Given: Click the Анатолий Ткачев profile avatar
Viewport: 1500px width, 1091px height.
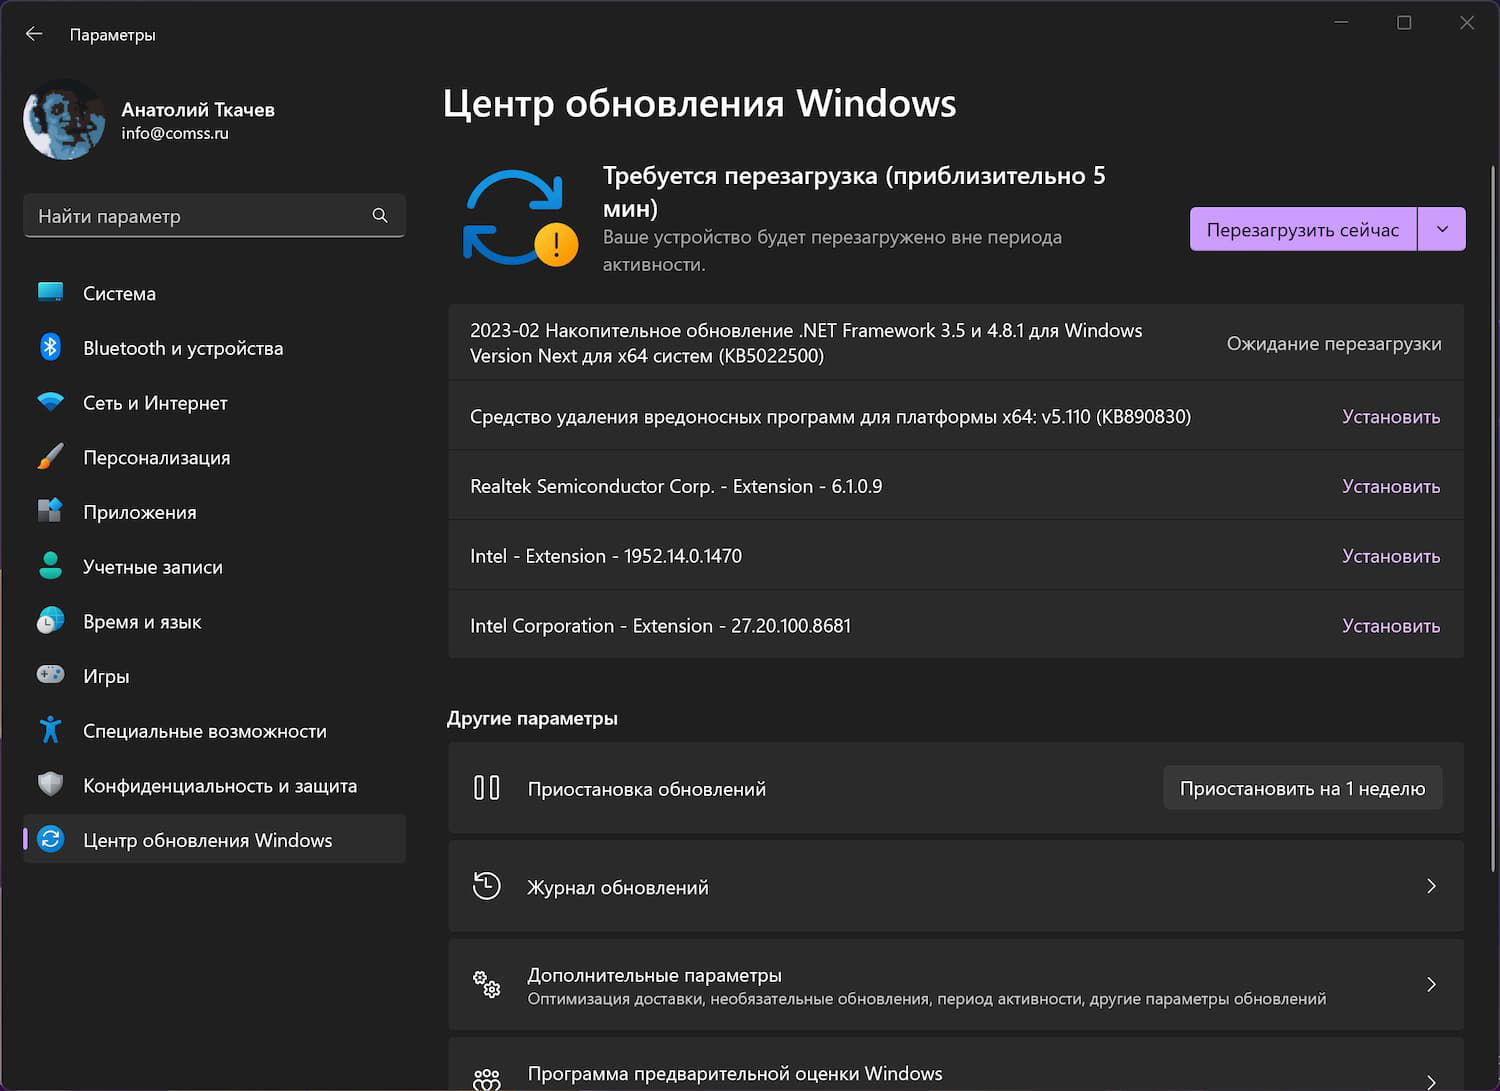Looking at the screenshot, I should click(64, 120).
